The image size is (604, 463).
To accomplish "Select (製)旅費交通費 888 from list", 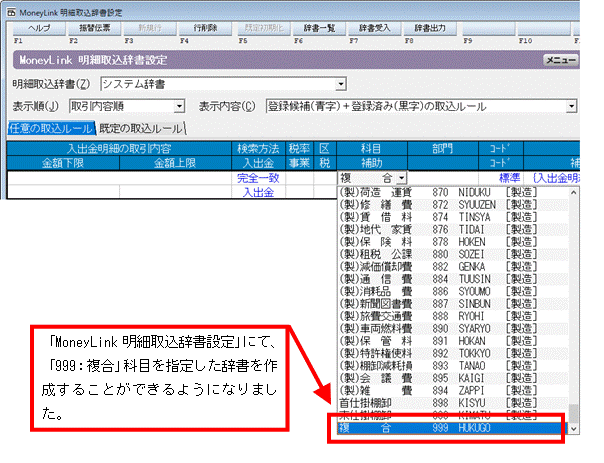I will point(453,316).
